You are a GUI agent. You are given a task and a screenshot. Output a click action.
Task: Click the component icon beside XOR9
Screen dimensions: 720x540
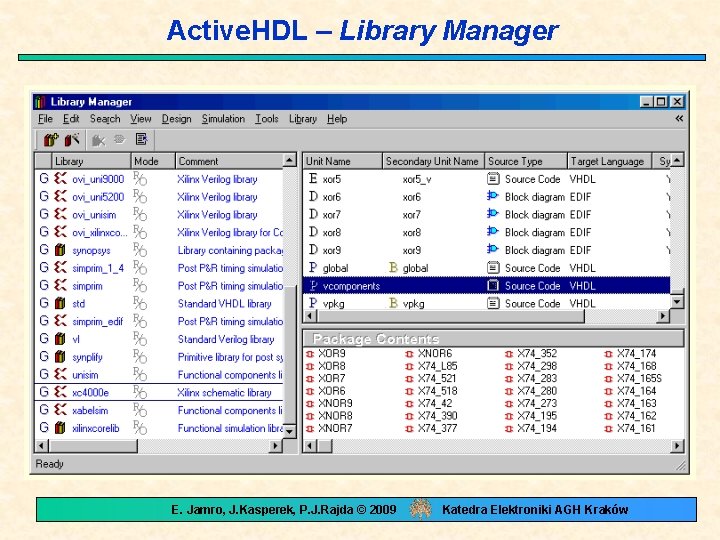click(310, 354)
